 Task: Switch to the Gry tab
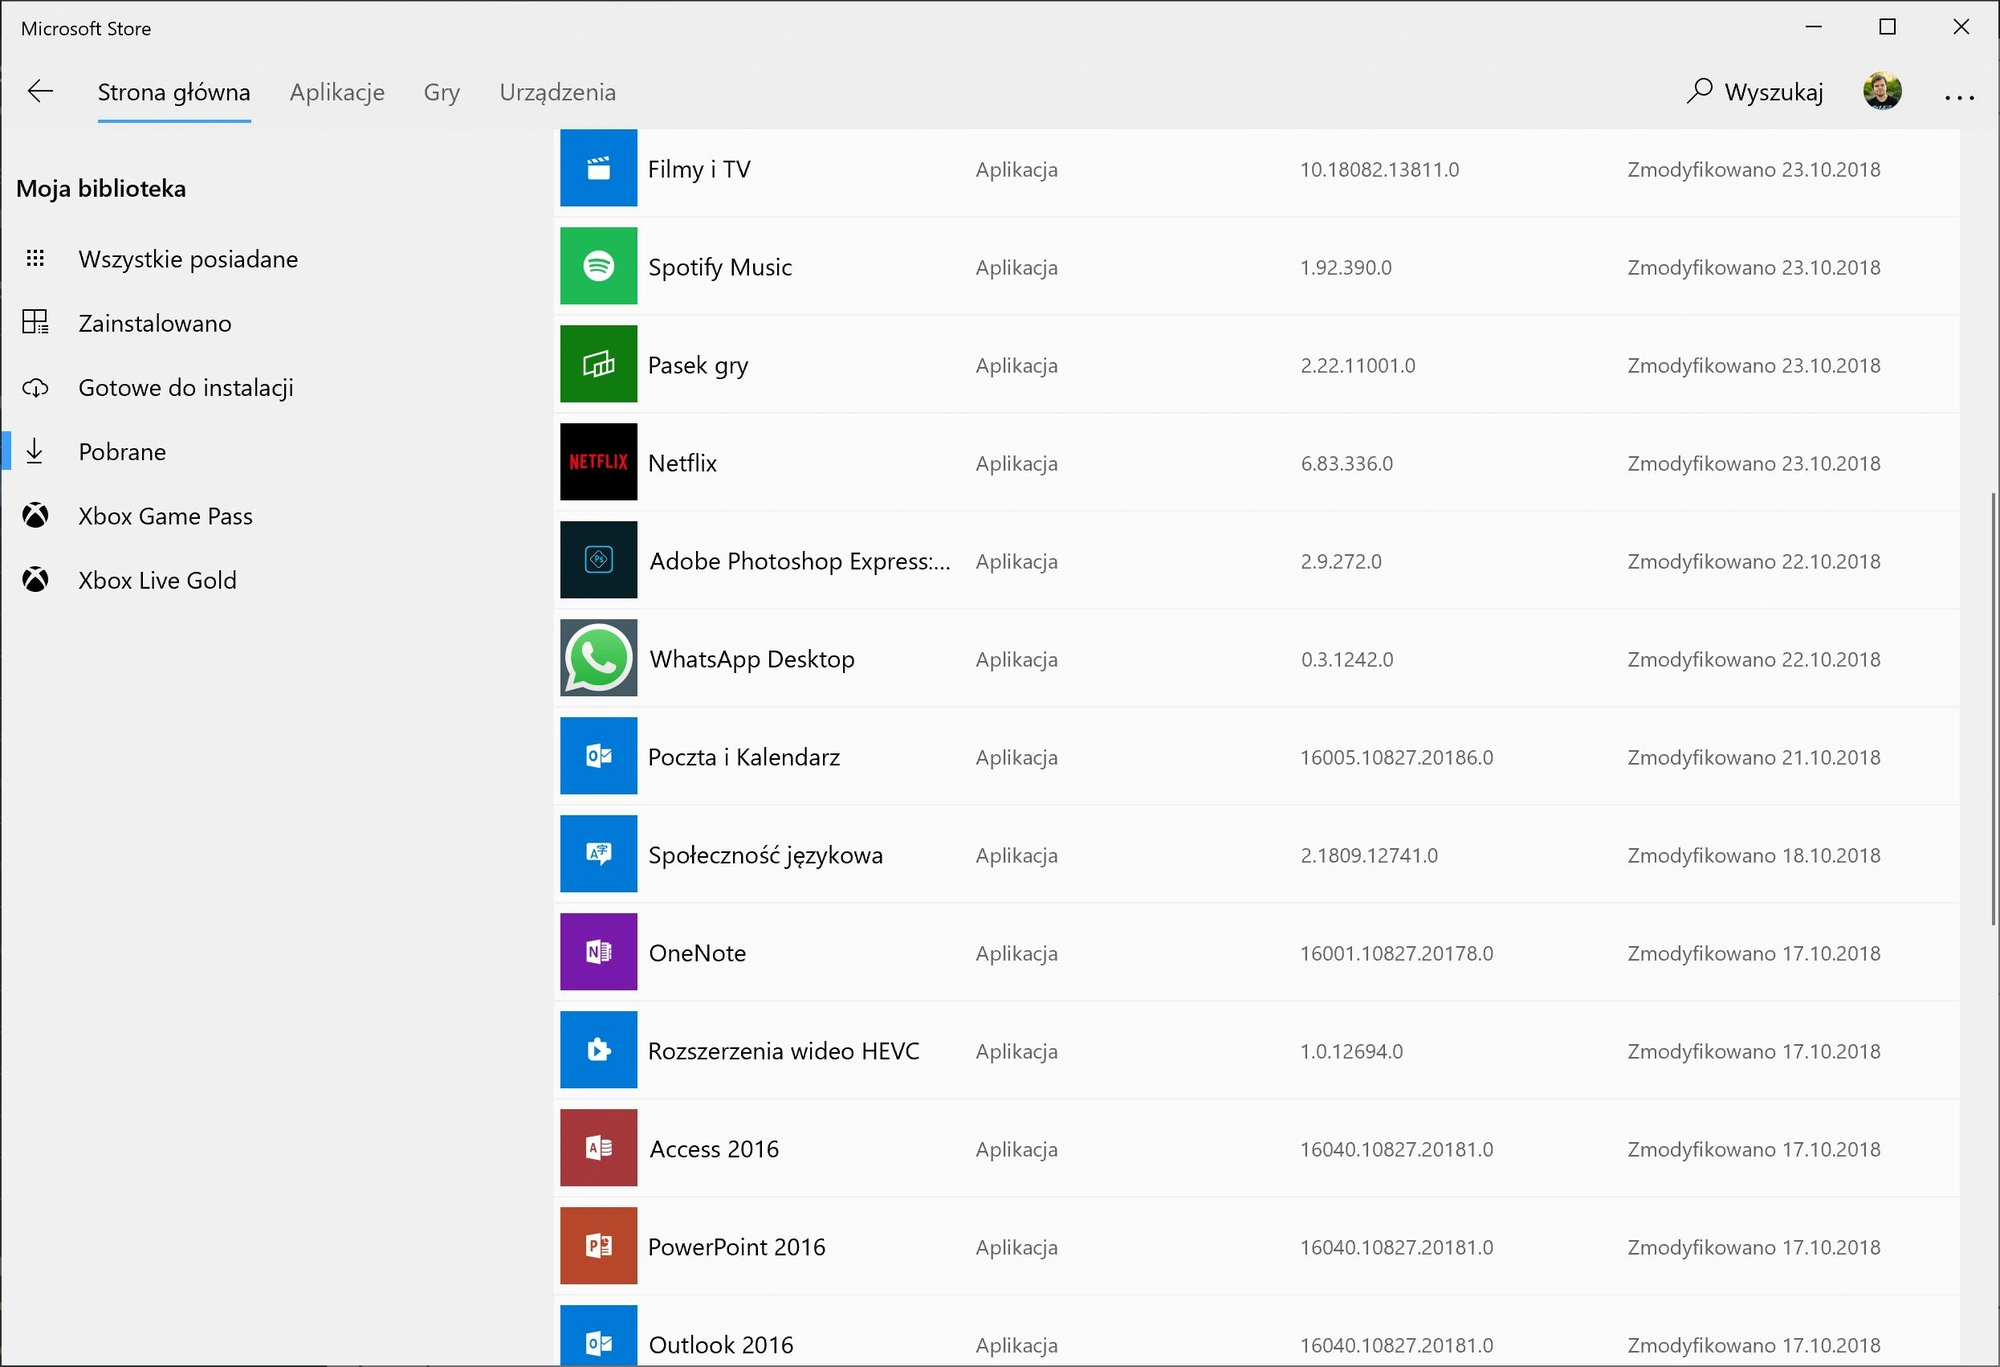(441, 92)
